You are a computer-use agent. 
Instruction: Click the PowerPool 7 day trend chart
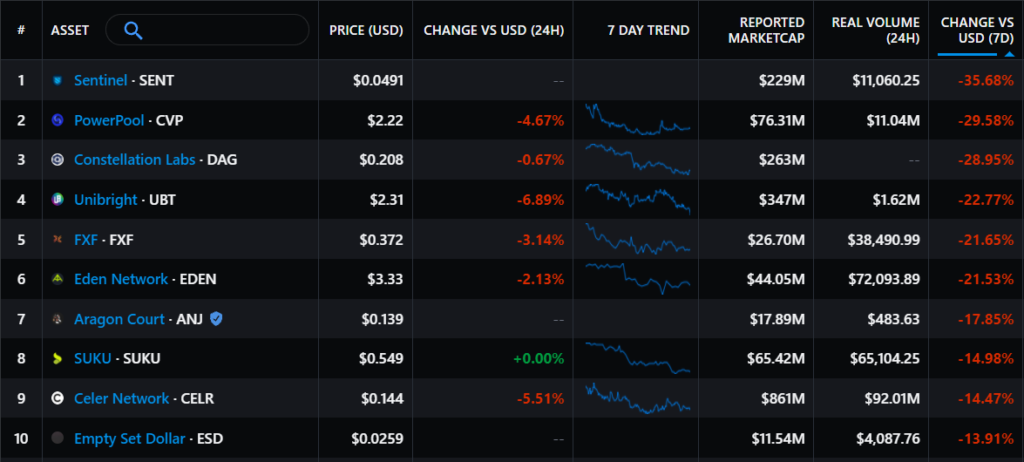[x=638, y=120]
